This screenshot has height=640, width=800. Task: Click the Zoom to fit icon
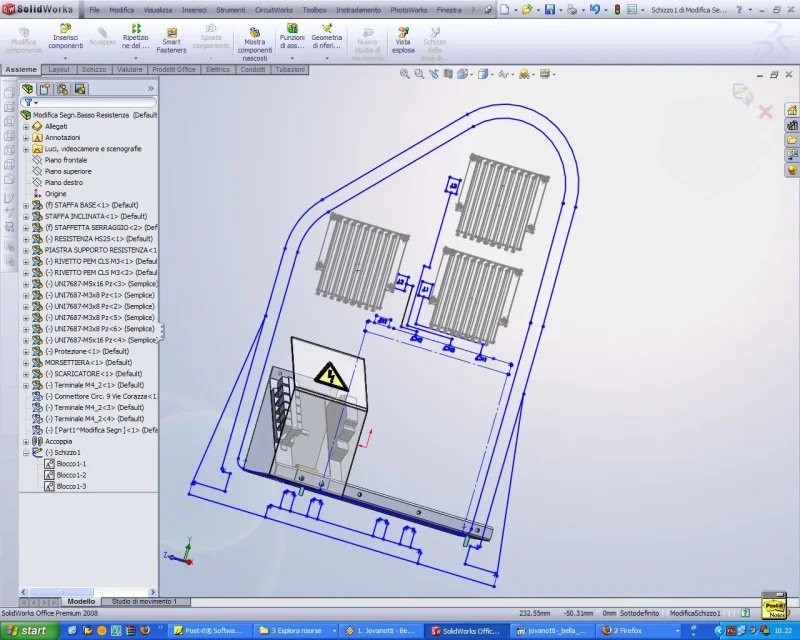[x=405, y=74]
